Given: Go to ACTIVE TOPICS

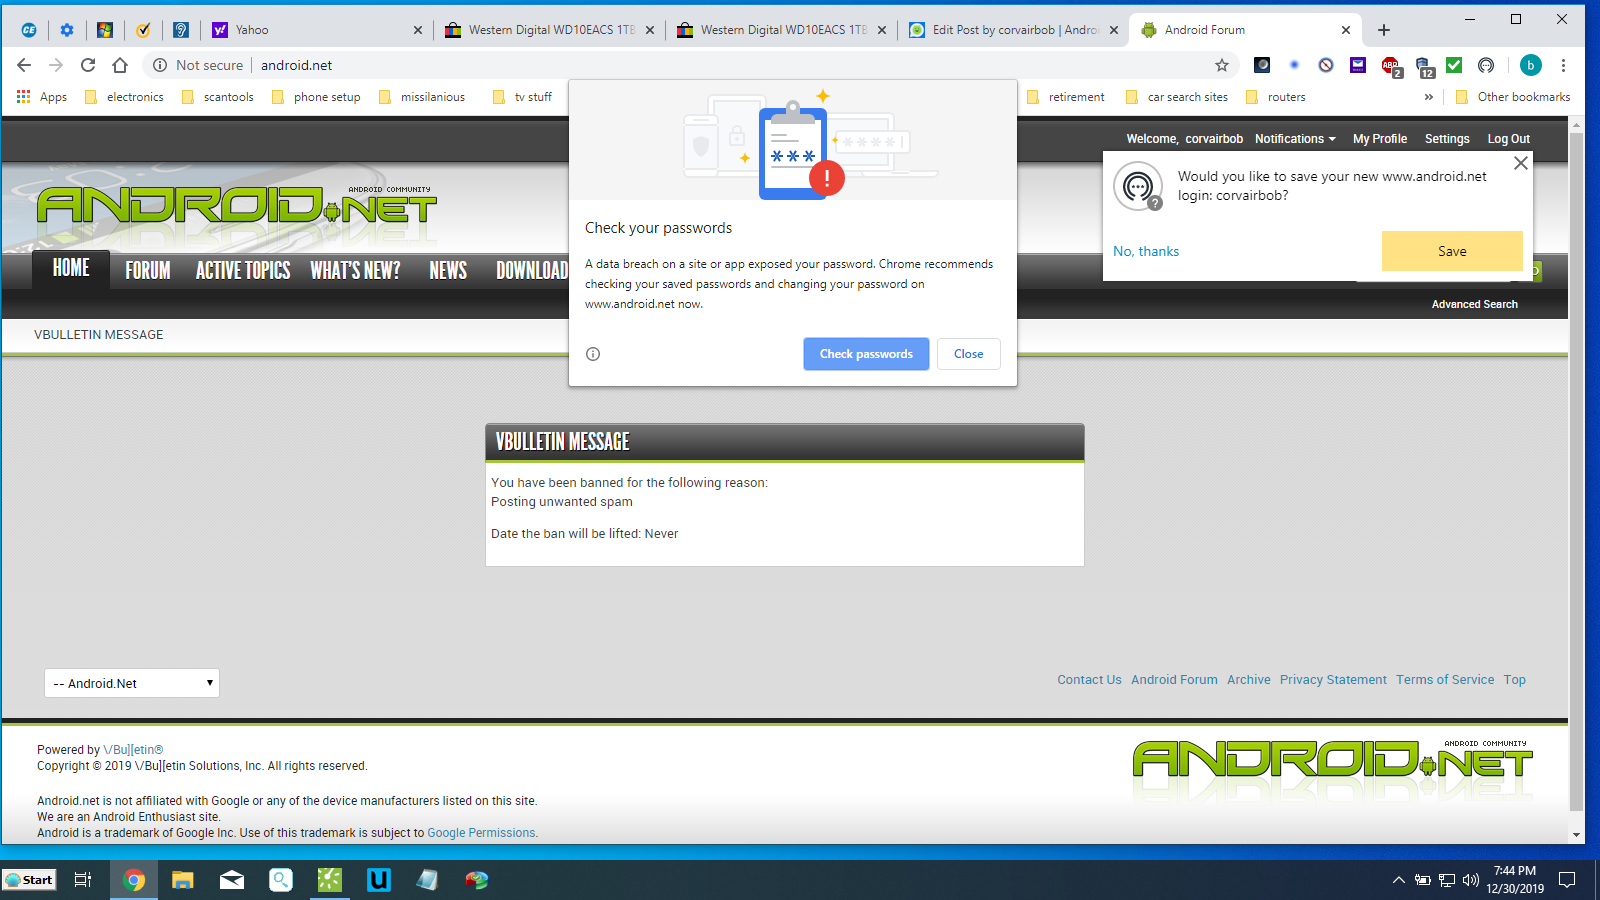Looking at the screenshot, I should coord(243,270).
